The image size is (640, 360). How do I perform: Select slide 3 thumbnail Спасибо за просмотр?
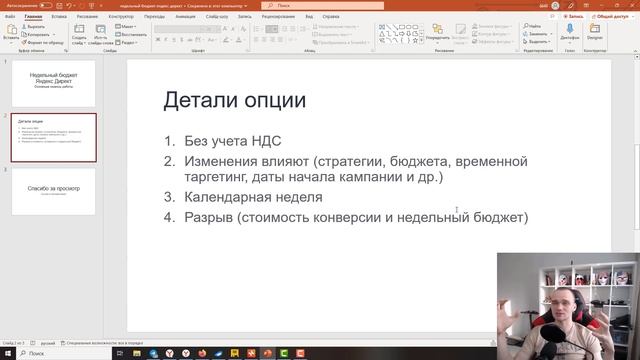coord(53,191)
